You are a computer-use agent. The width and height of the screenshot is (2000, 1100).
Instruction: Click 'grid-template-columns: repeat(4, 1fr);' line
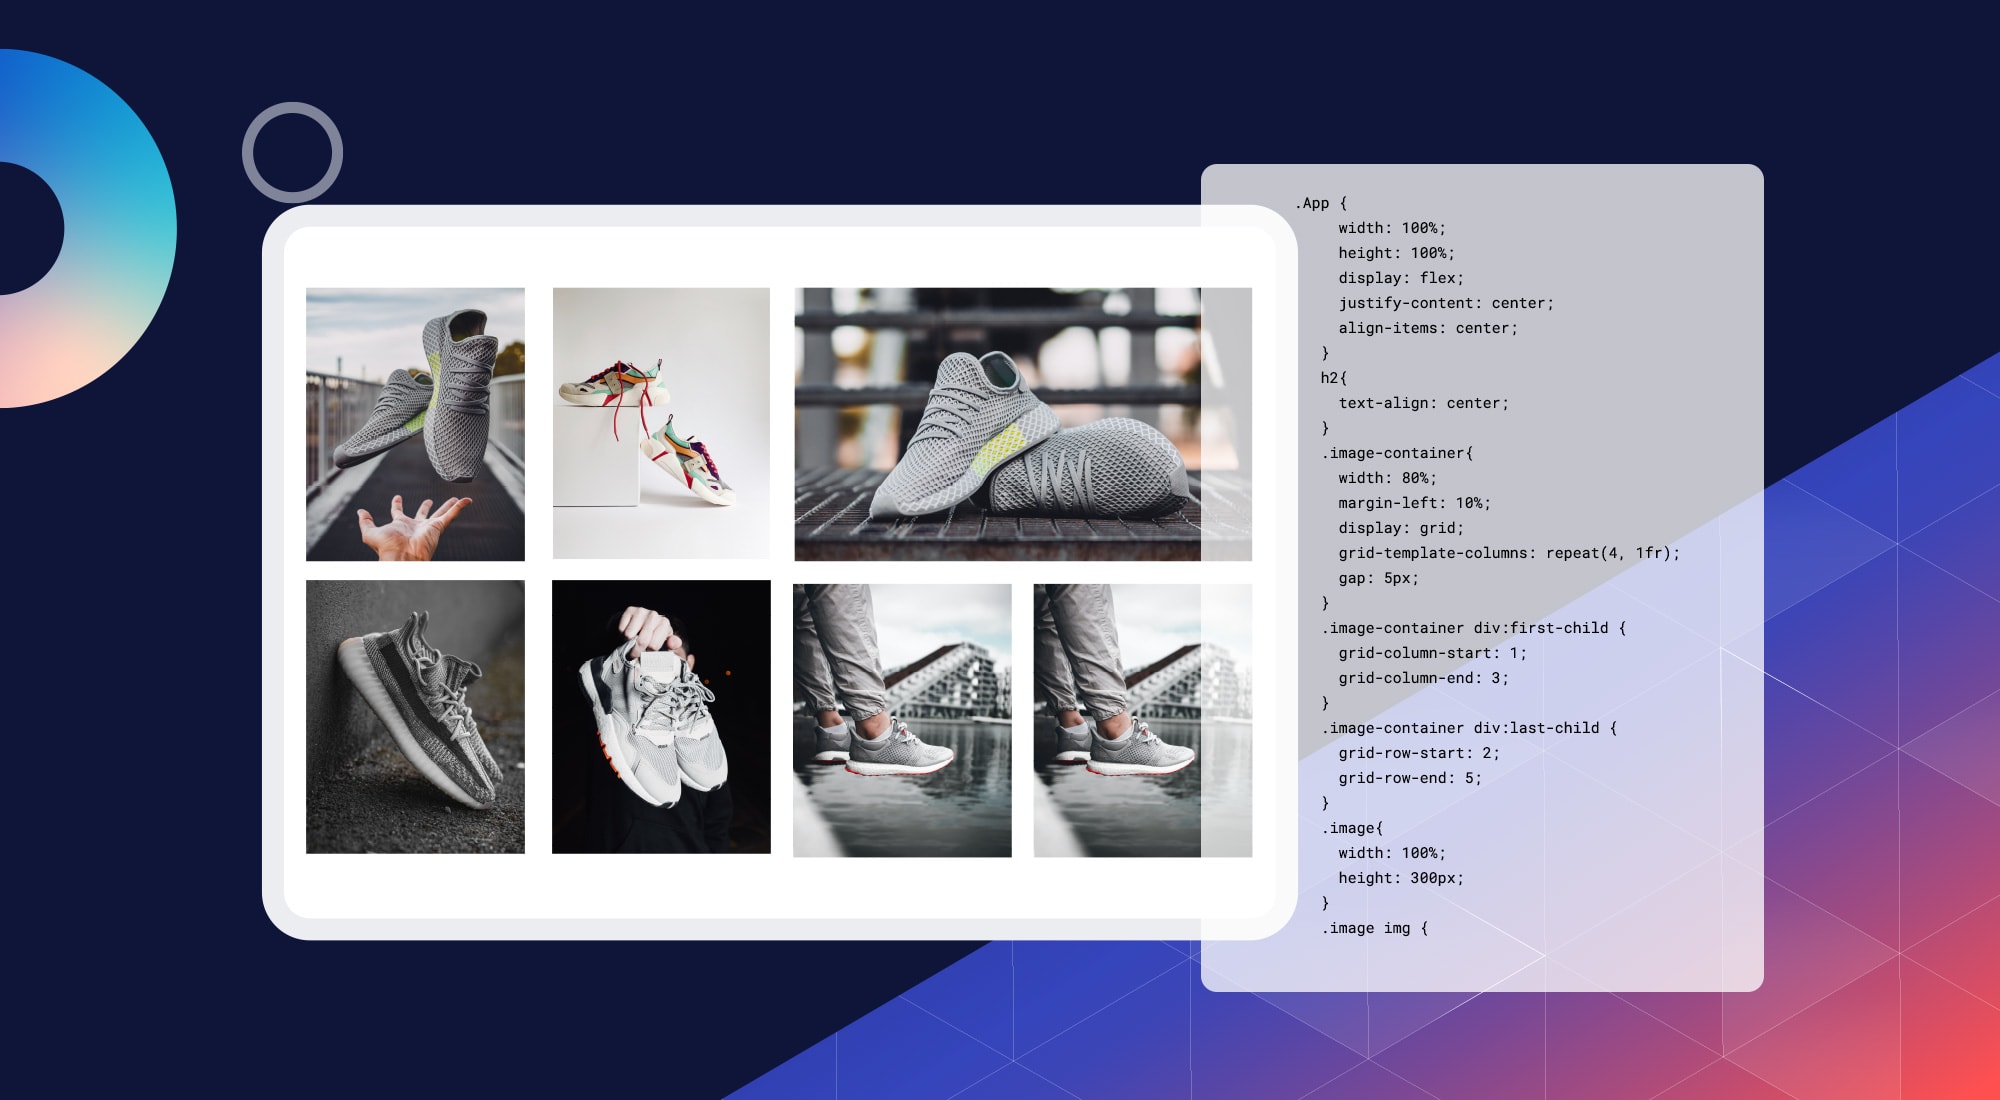(1508, 553)
